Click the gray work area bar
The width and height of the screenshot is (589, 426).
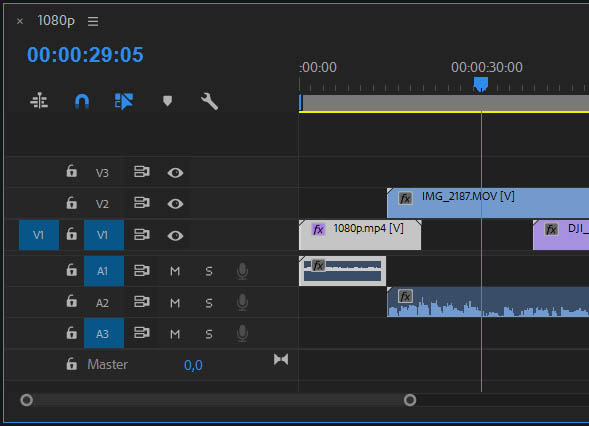445,103
